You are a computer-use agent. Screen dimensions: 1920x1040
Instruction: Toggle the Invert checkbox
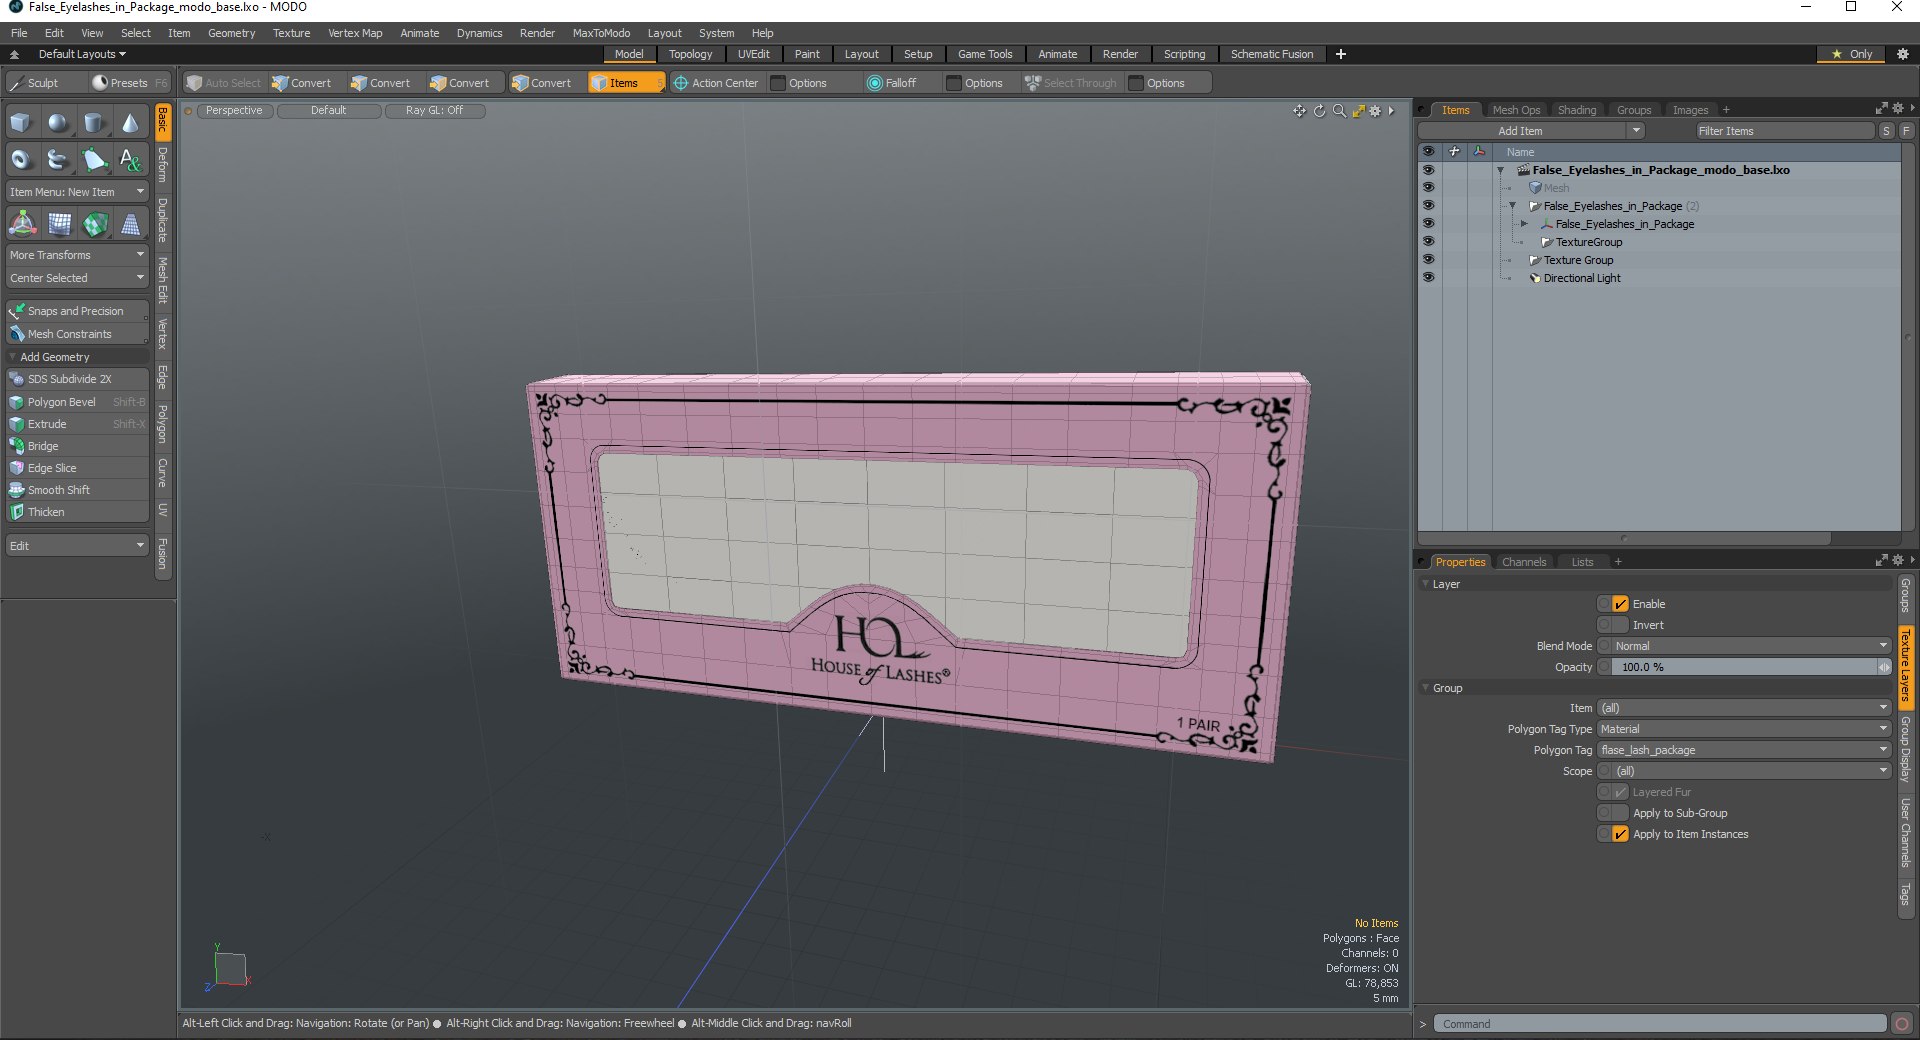(x=1620, y=625)
